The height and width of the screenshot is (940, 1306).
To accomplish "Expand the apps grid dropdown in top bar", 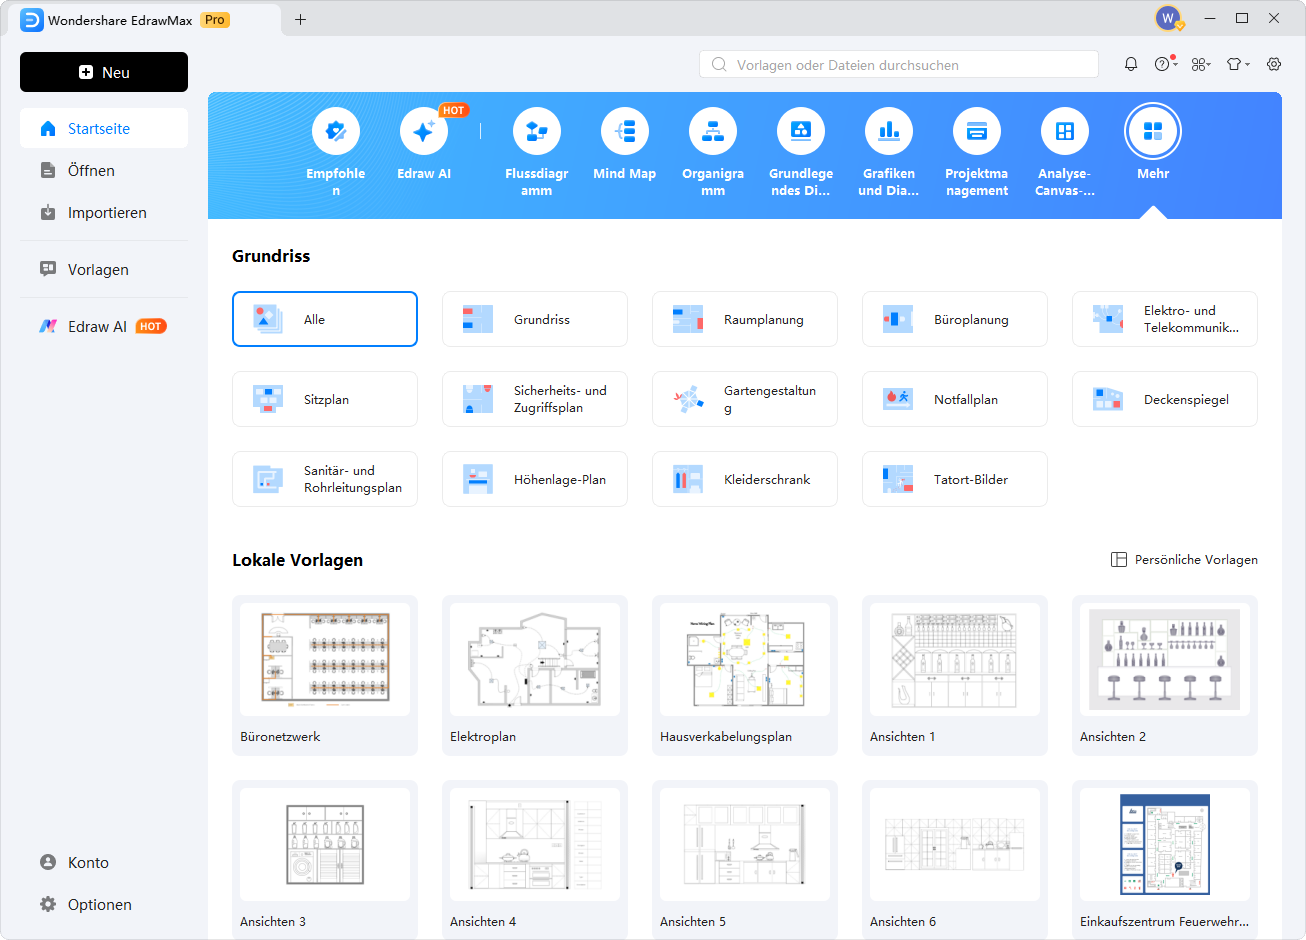I will pos(1201,64).
